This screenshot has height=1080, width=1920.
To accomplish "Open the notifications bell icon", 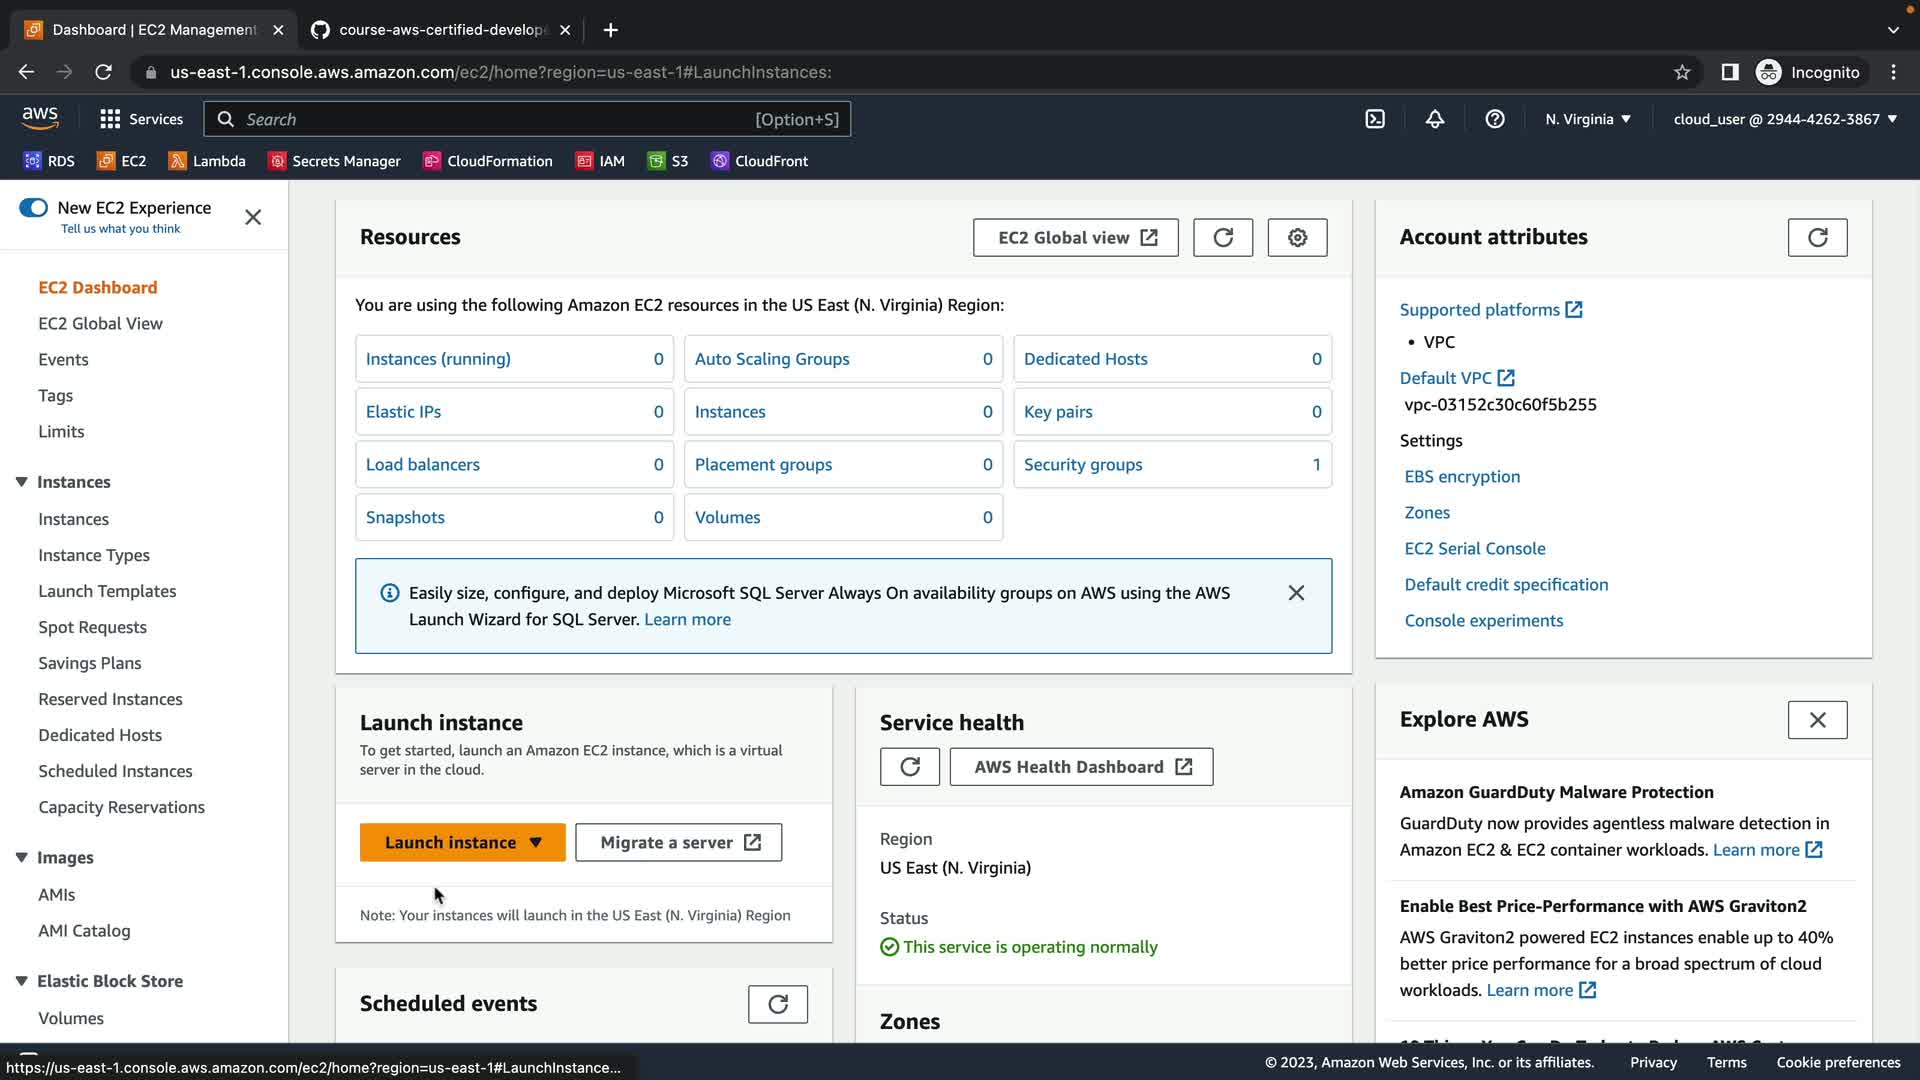I will coord(1435,119).
